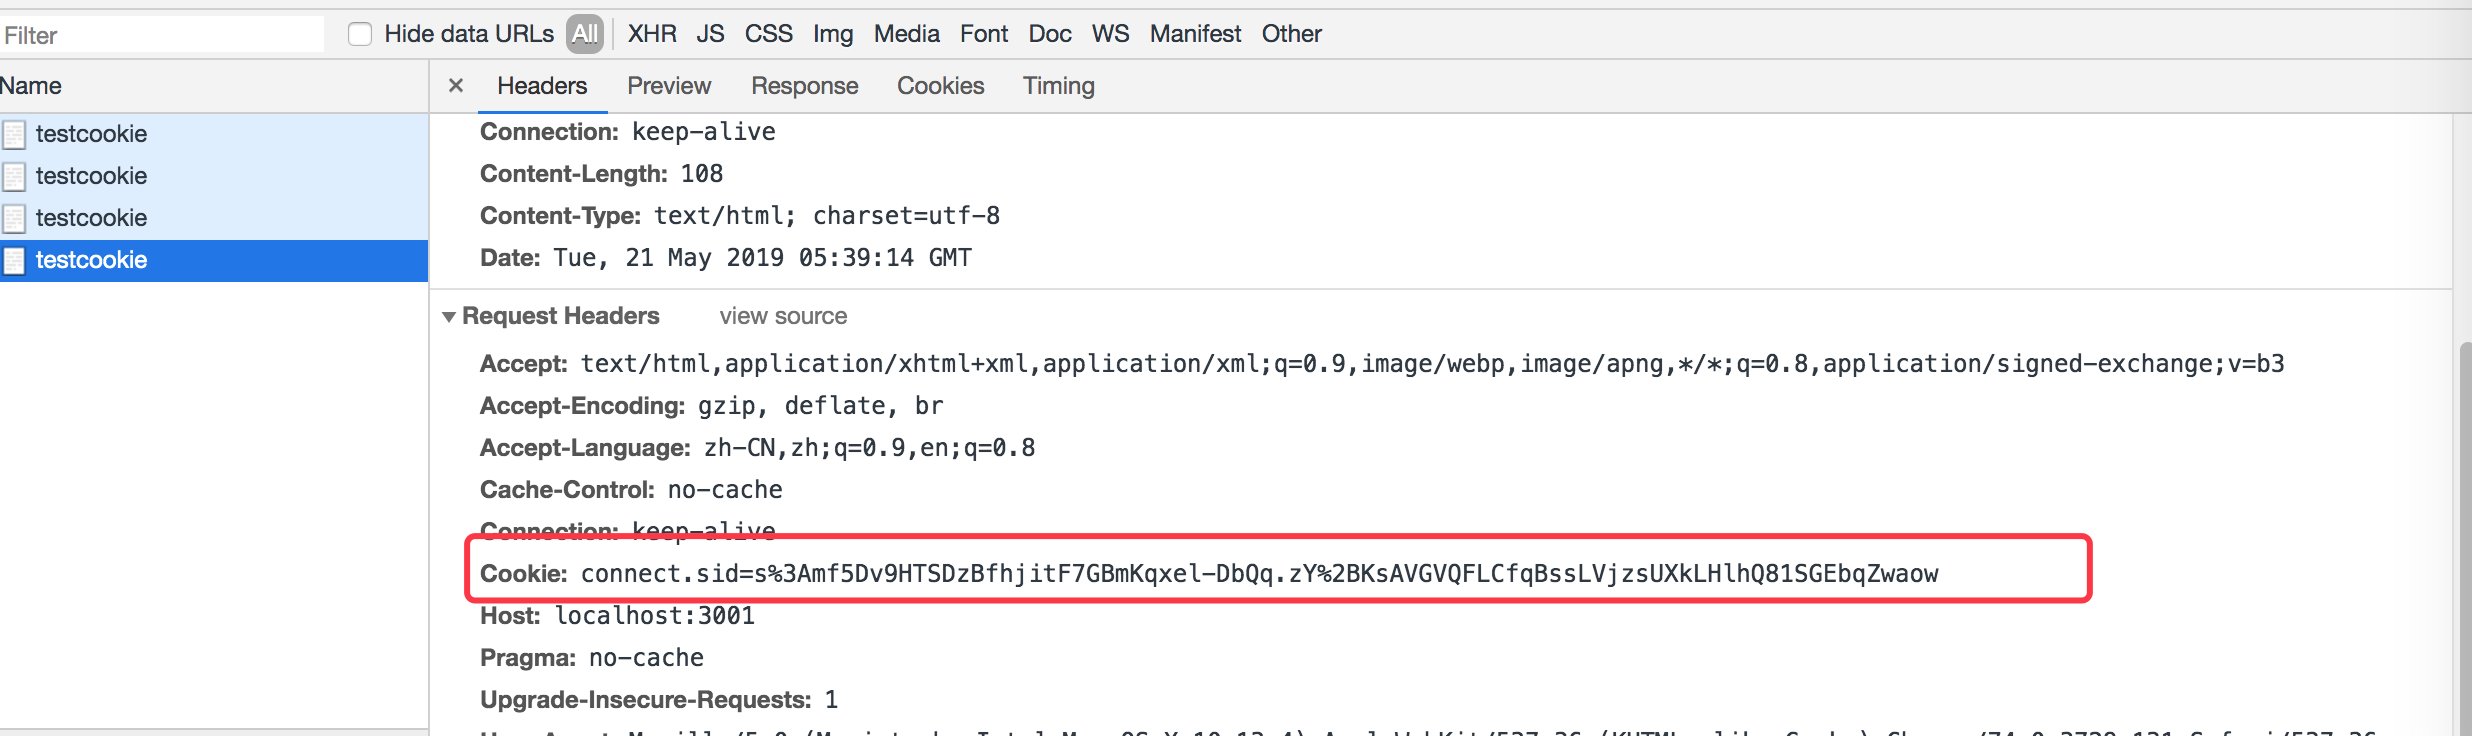Enable the Hide data URLs checkbox
This screenshot has width=2472, height=736.
click(x=360, y=34)
